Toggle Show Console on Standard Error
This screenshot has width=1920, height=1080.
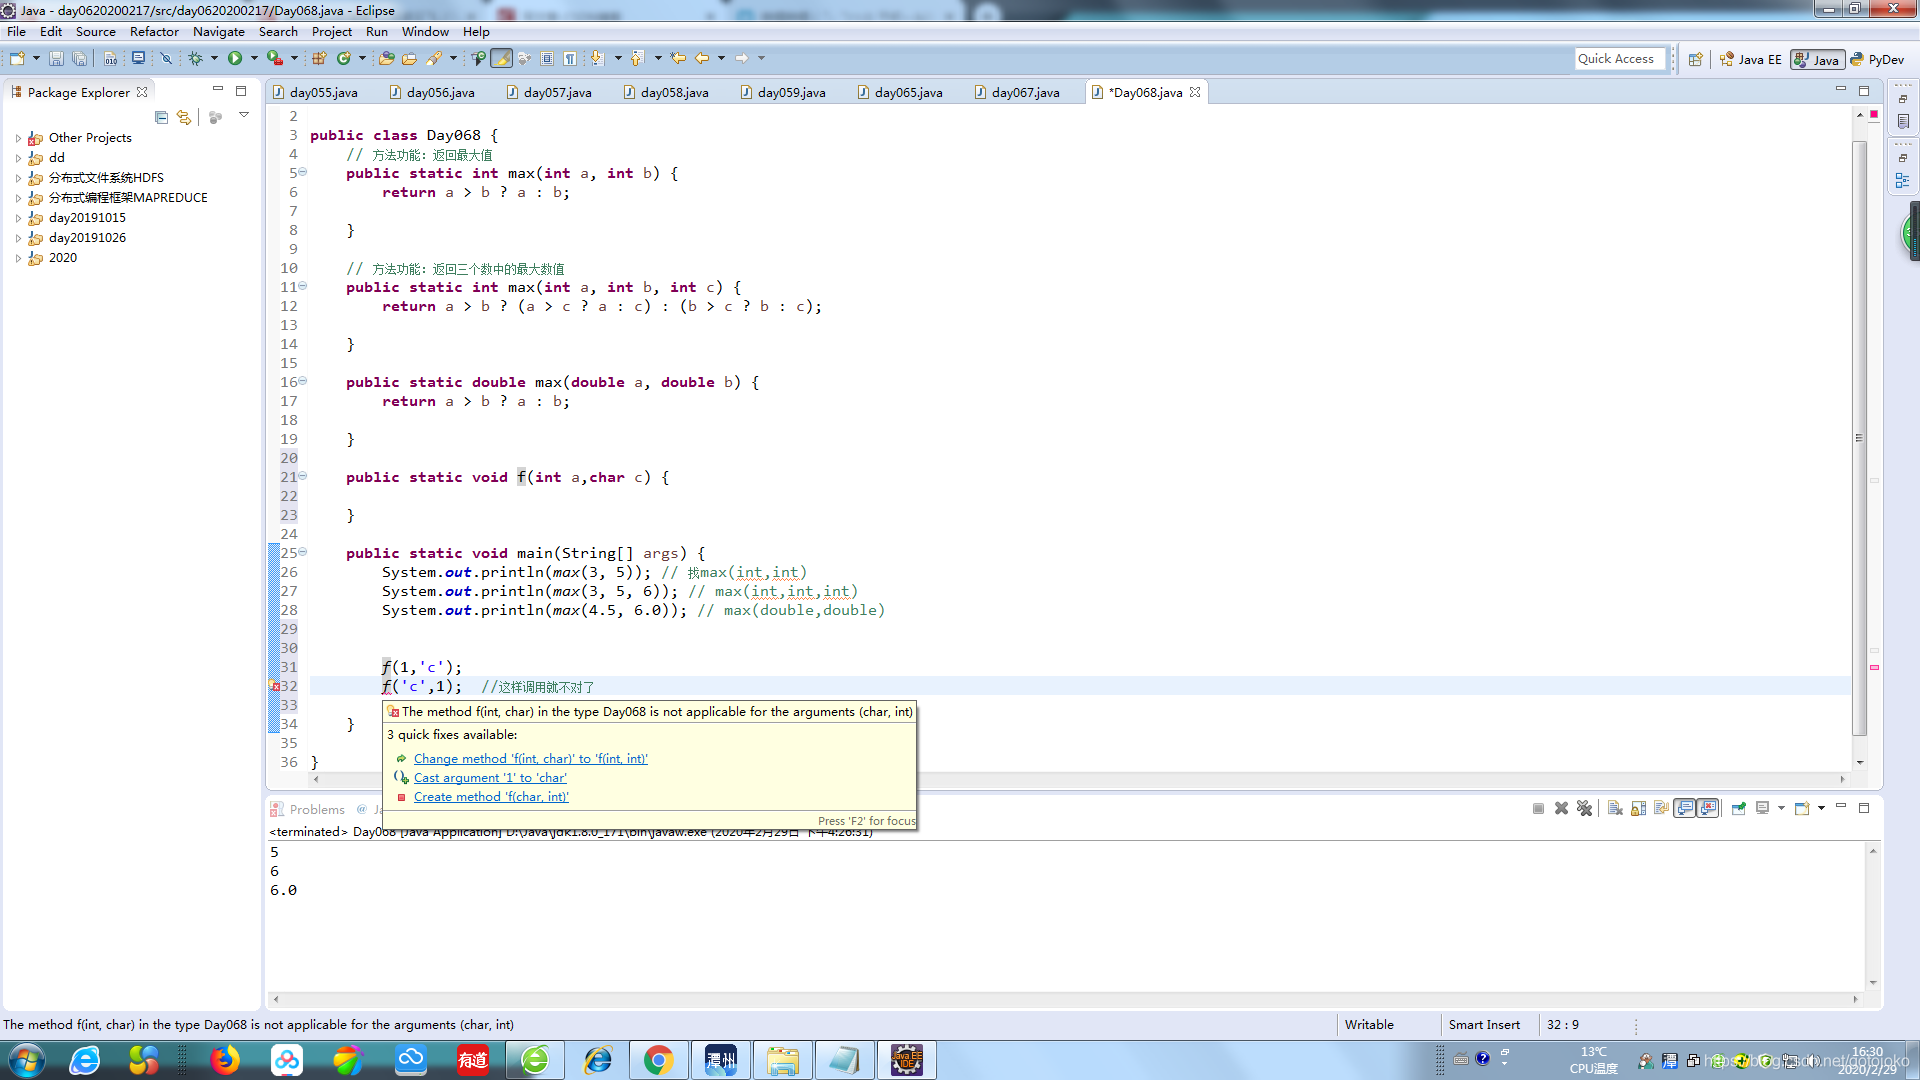pyautogui.click(x=1708, y=808)
